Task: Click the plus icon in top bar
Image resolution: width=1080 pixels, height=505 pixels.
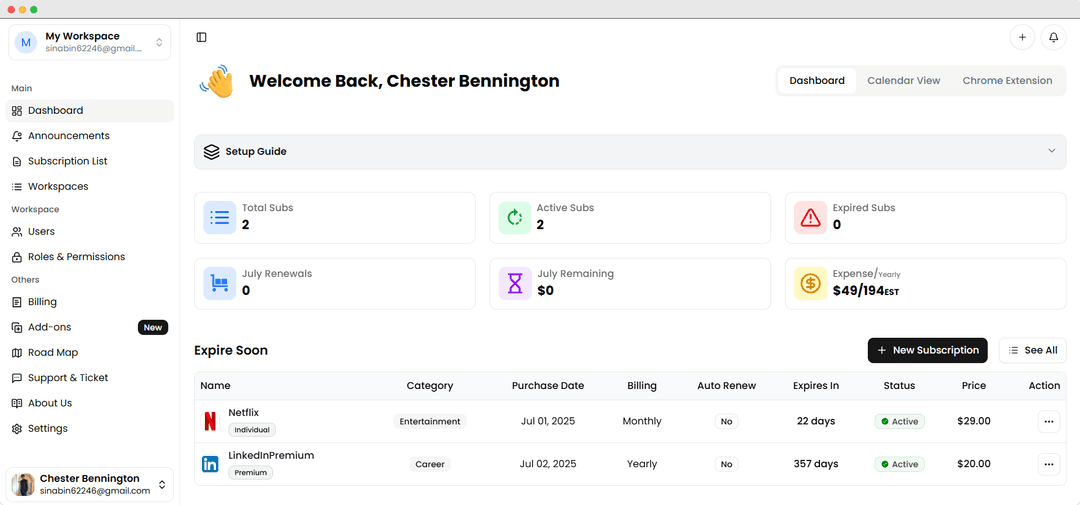Action: pos(1022,38)
